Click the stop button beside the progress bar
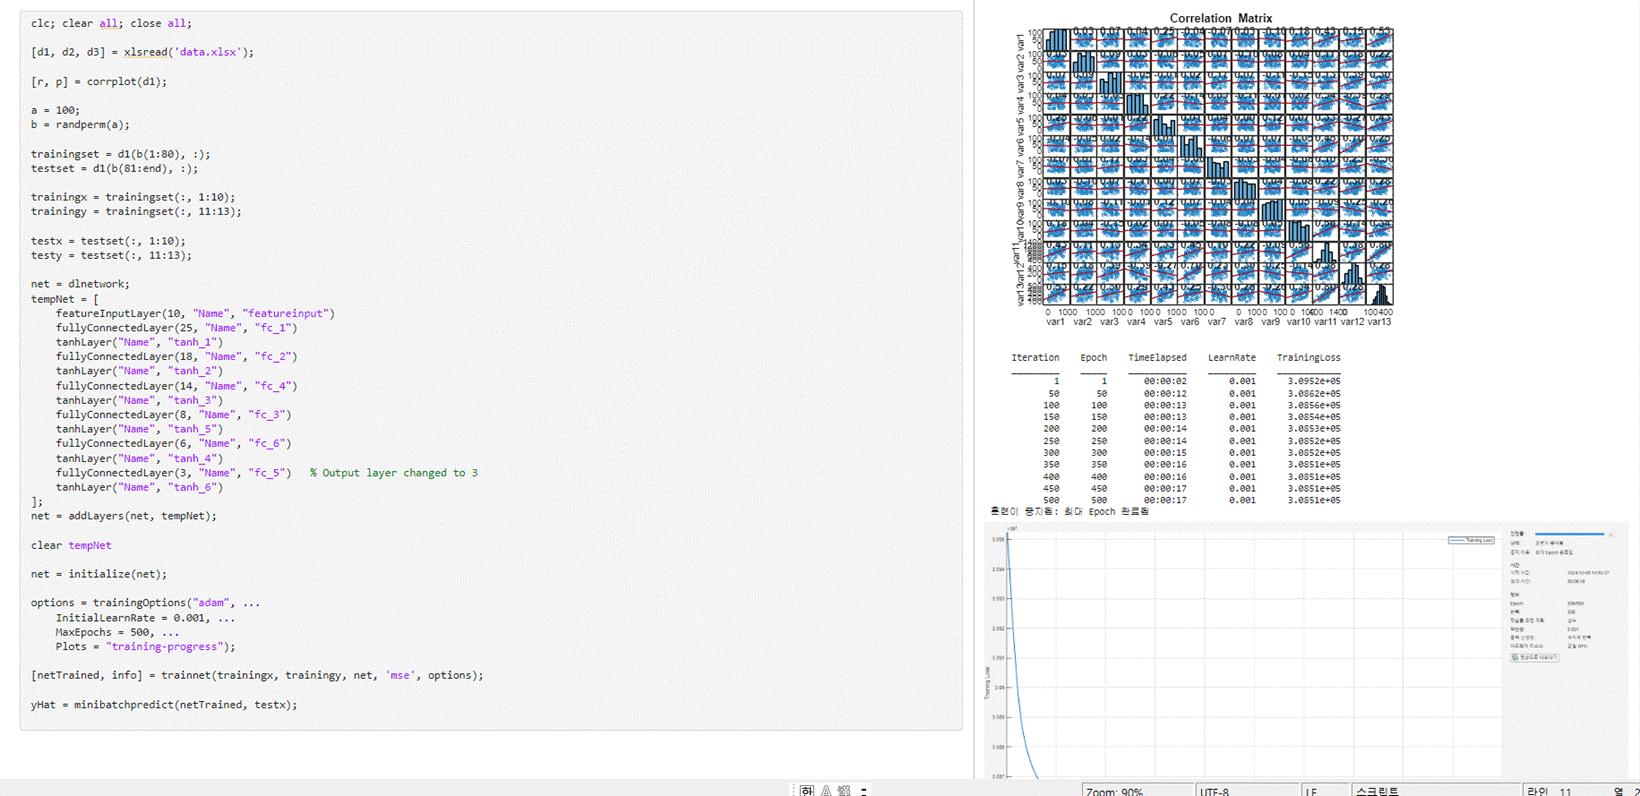This screenshot has width=1640, height=796. pyautogui.click(x=1611, y=535)
